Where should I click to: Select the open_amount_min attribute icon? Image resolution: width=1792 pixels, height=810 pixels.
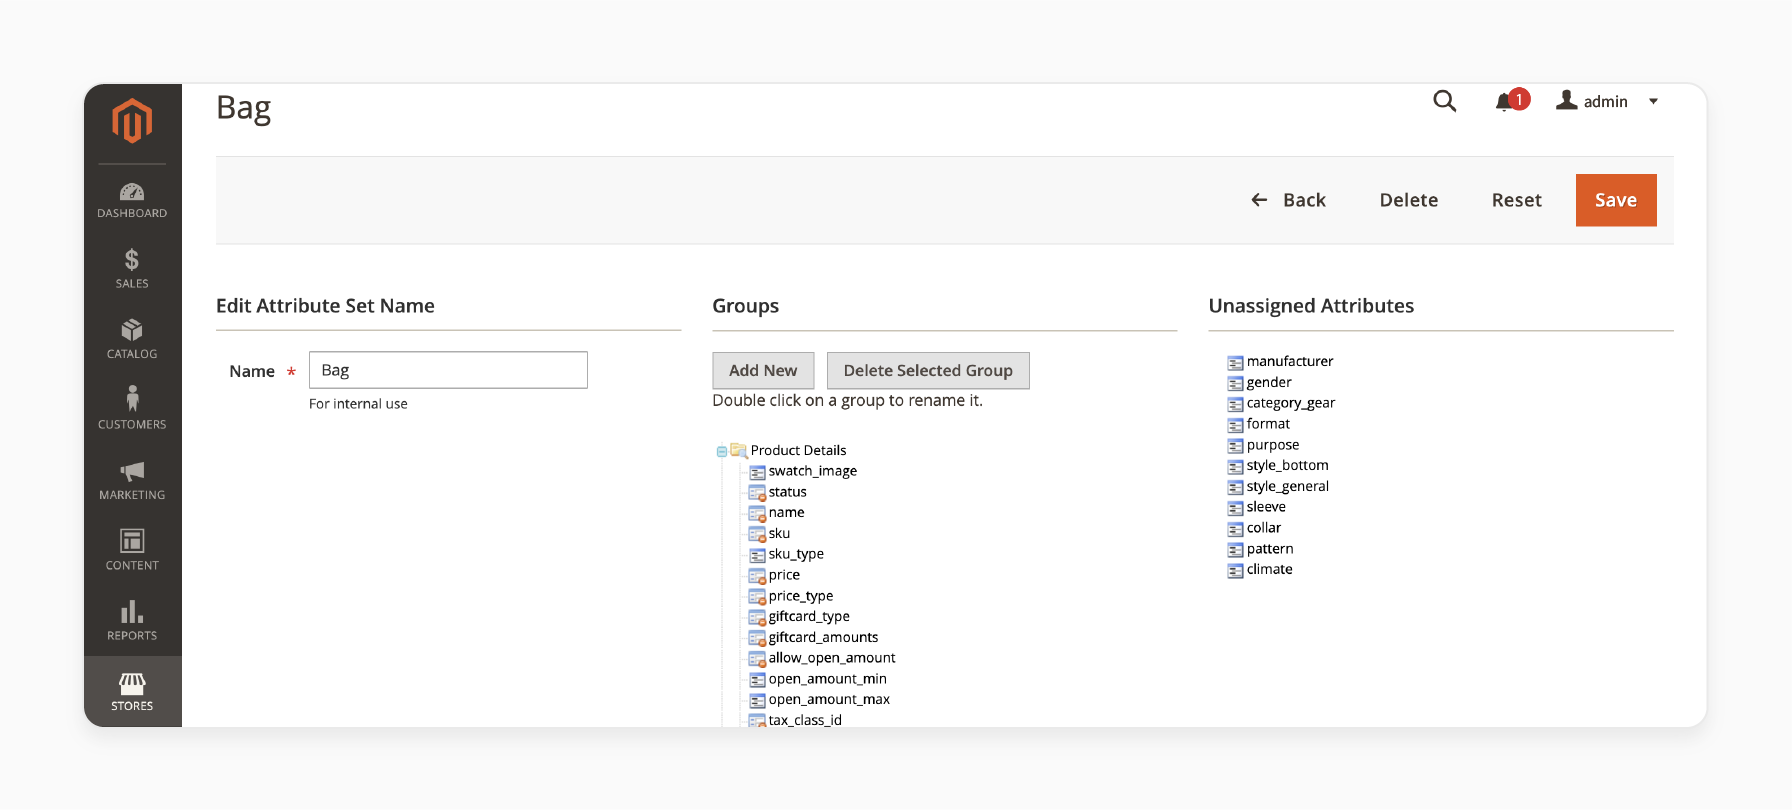point(757,680)
